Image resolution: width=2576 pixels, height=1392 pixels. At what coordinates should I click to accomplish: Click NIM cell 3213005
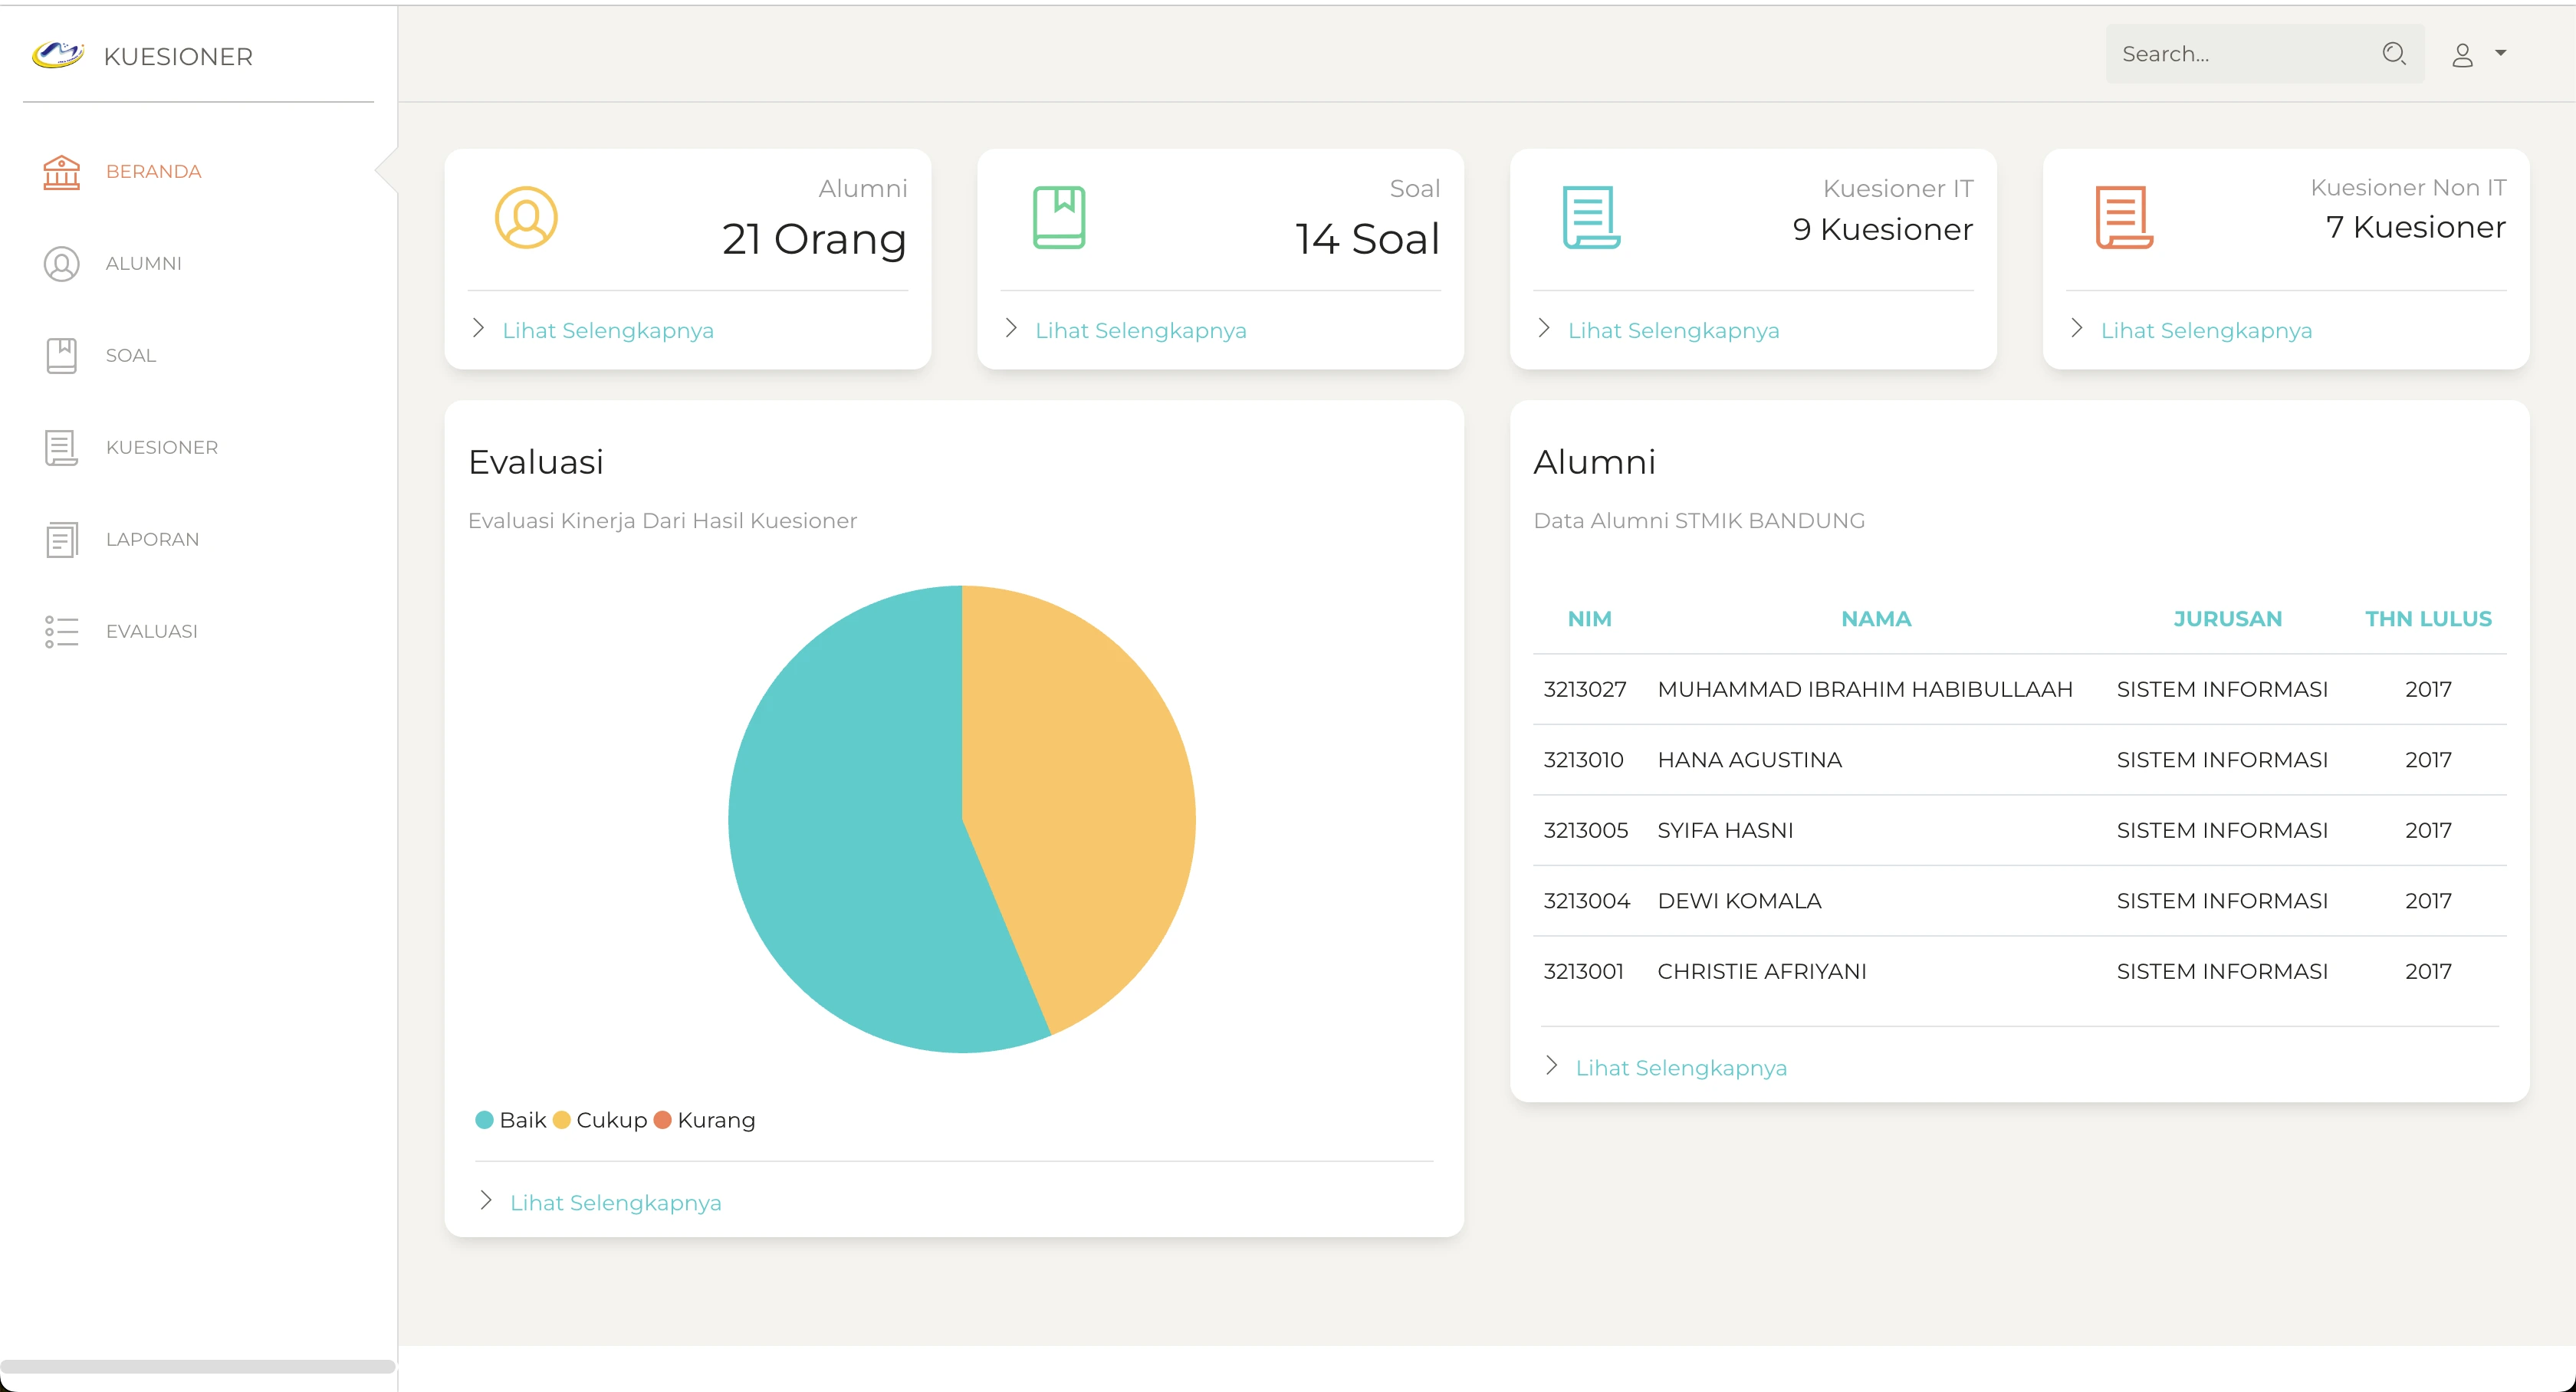click(x=1586, y=830)
